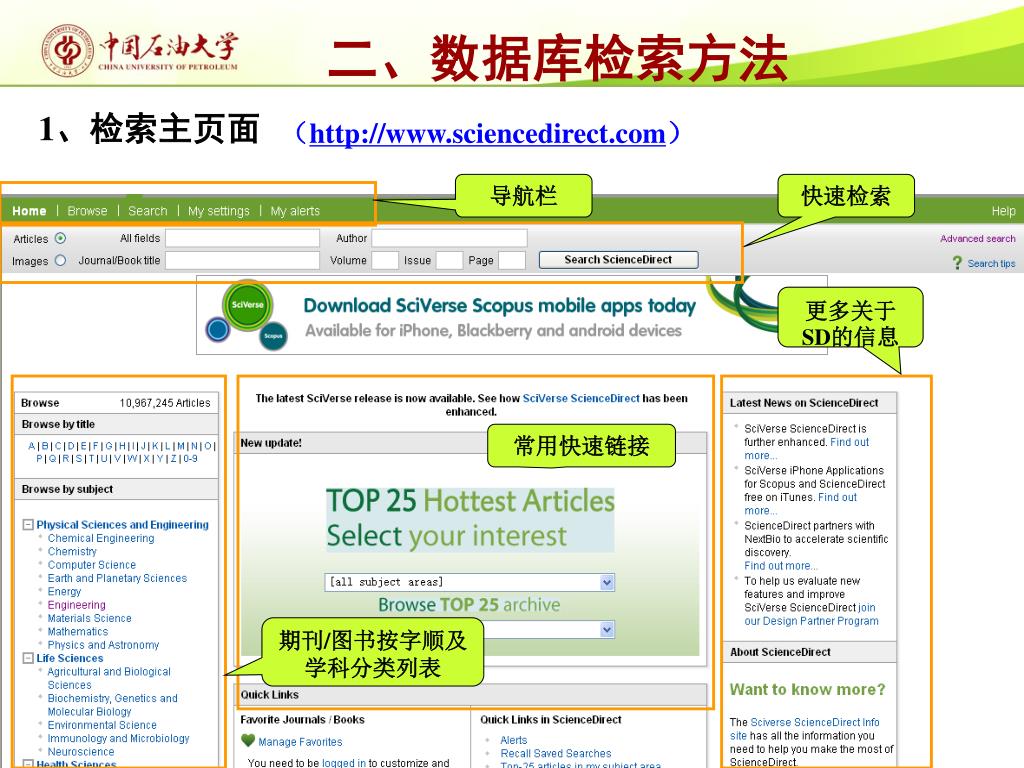Viewport: 1024px width, 768px height.
Task: Click Find out more under further enhanced news
Action: point(849,442)
